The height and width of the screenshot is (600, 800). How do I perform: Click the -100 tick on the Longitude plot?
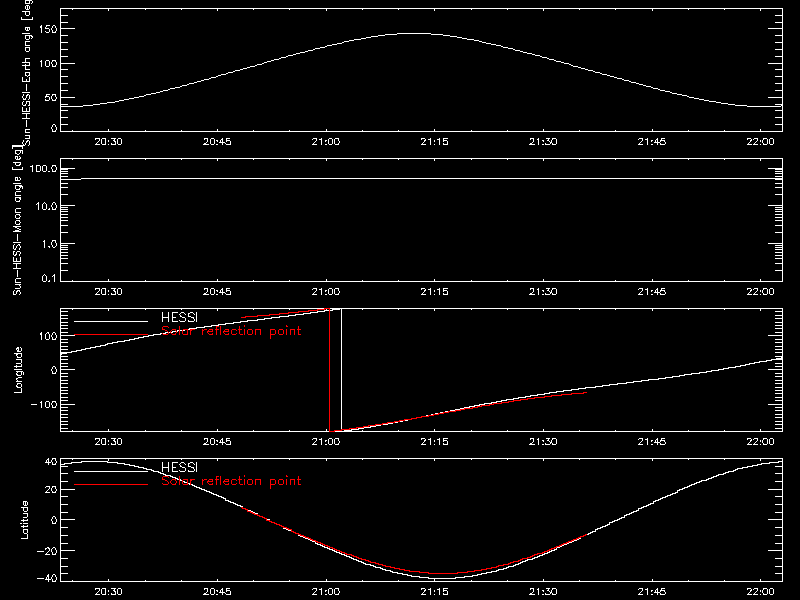point(44,404)
